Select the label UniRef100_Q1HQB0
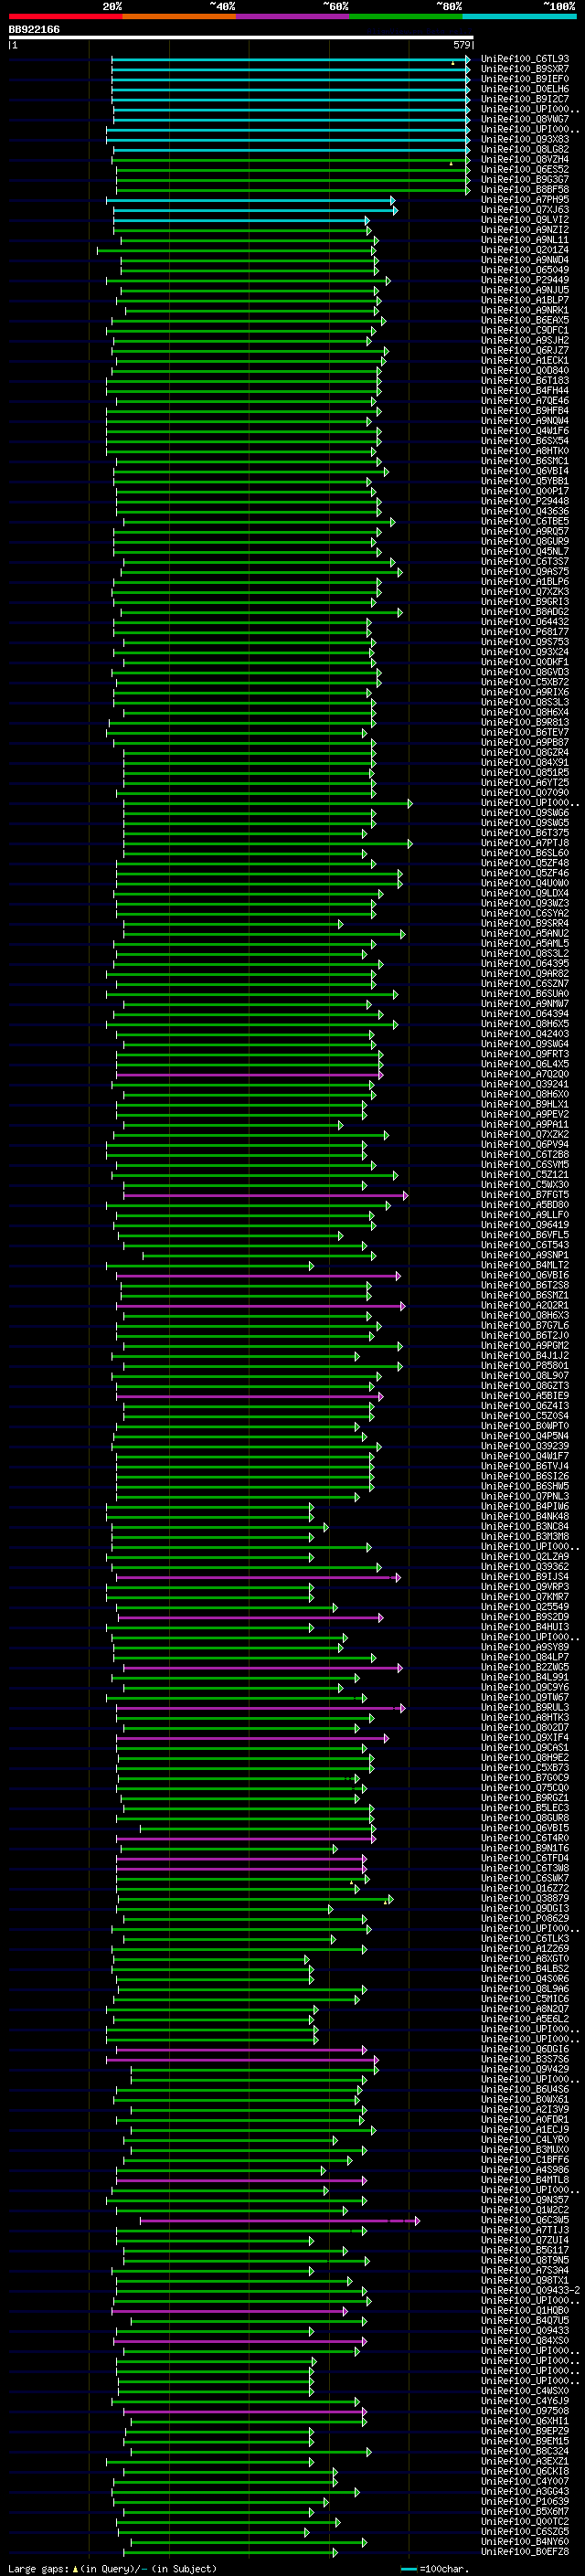The image size is (585, 2576). click(x=525, y=2310)
